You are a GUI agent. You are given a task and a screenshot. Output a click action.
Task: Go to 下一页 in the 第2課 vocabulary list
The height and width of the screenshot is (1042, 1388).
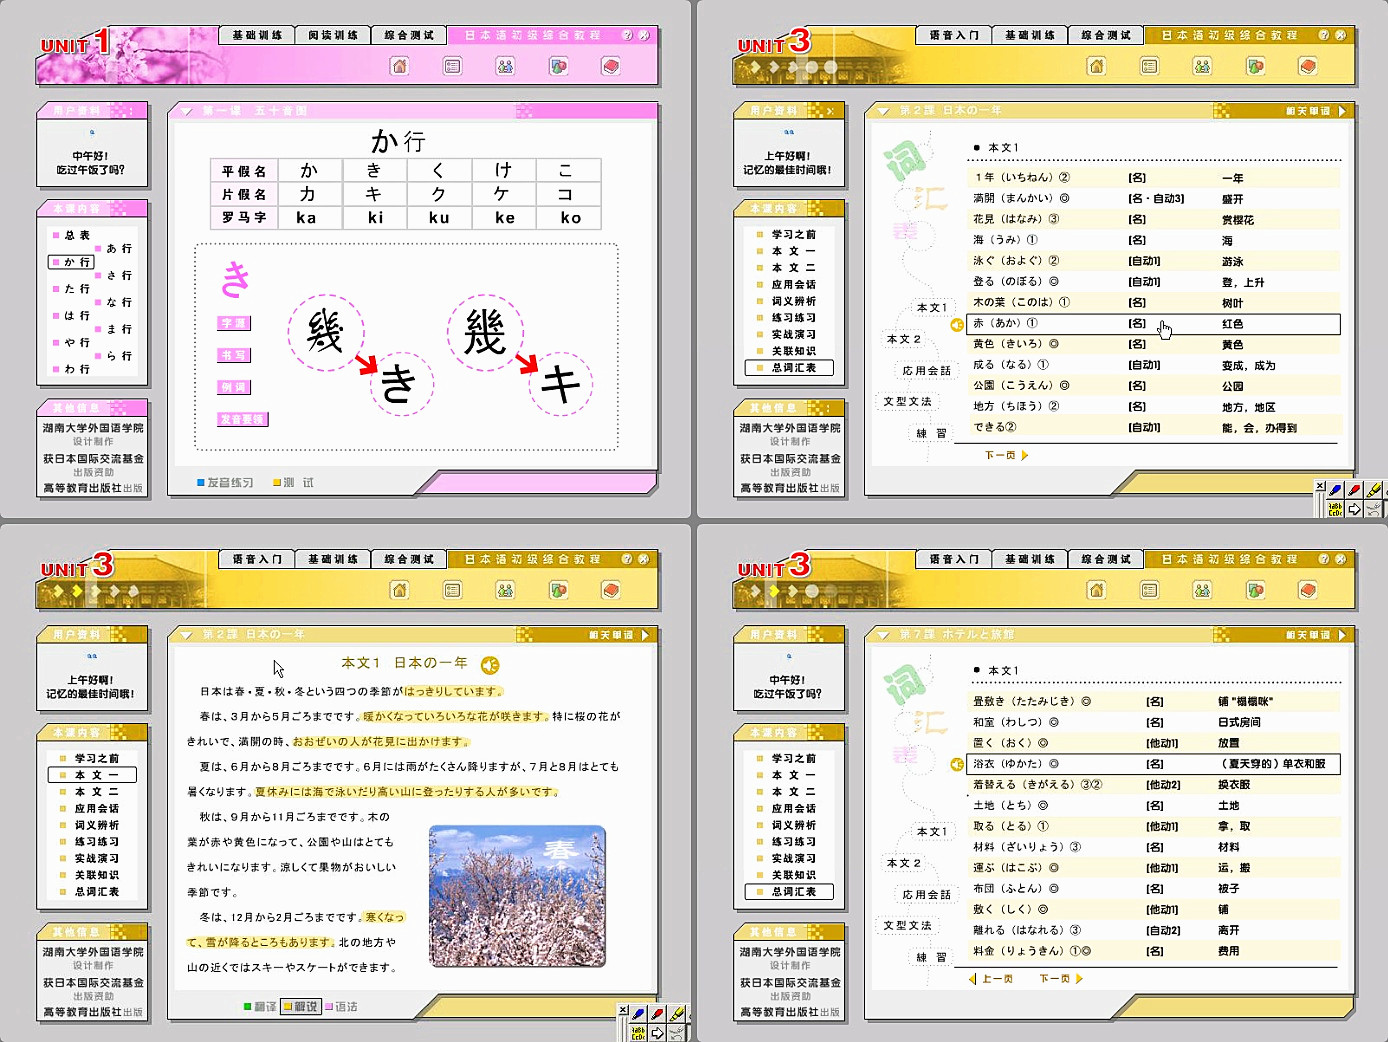click(x=1006, y=455)
